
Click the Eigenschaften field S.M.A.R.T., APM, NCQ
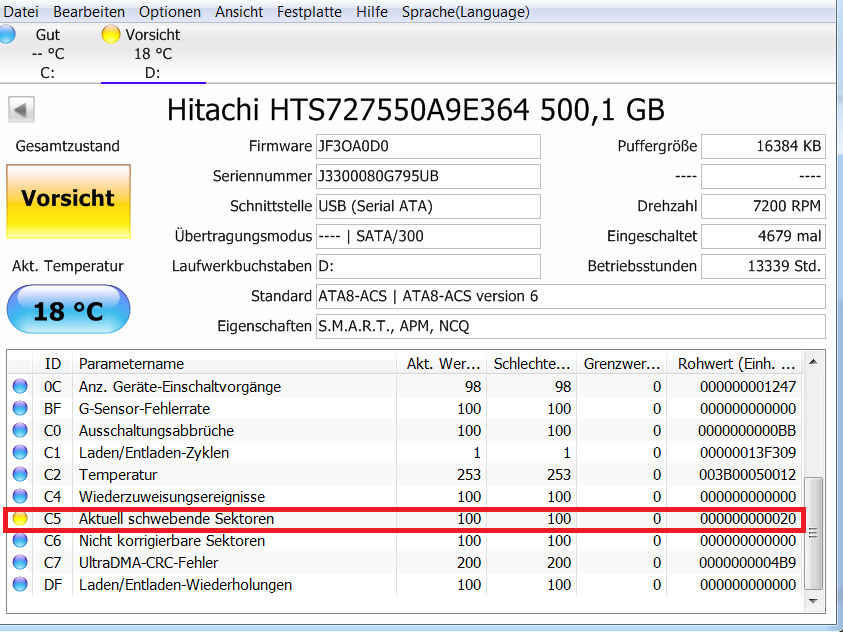(570, 326)
